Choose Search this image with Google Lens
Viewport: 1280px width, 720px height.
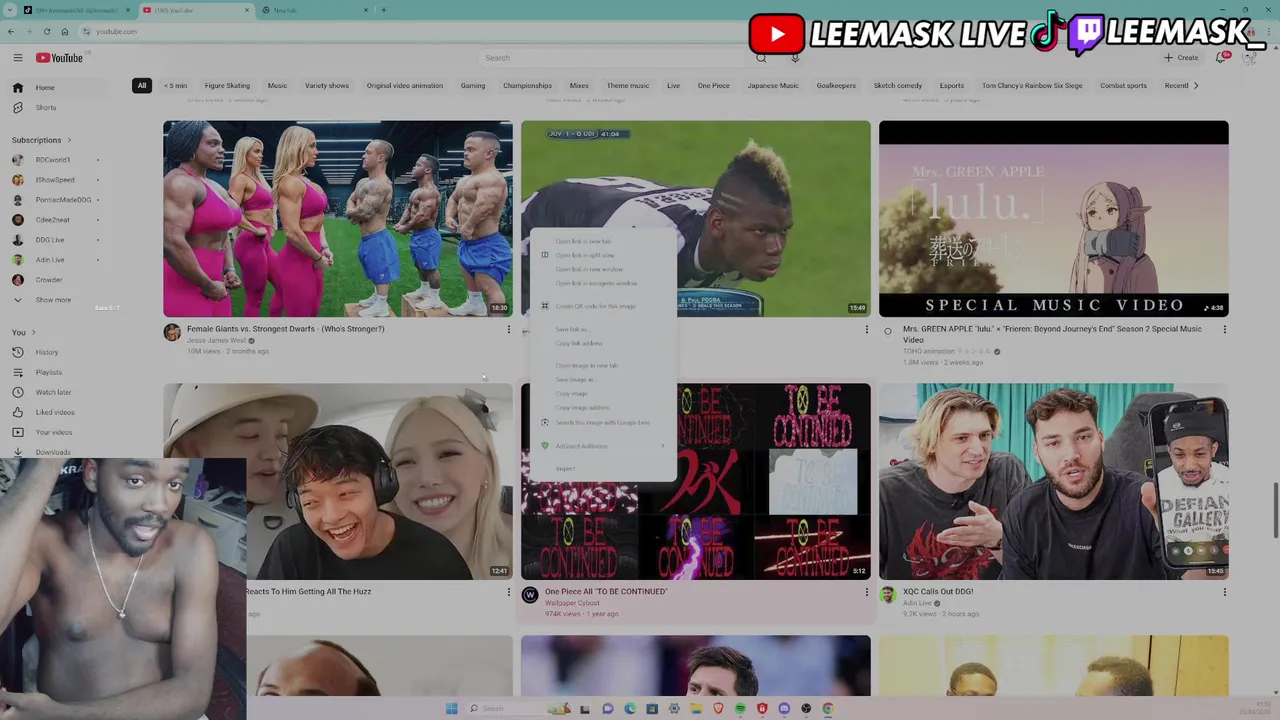603,422
